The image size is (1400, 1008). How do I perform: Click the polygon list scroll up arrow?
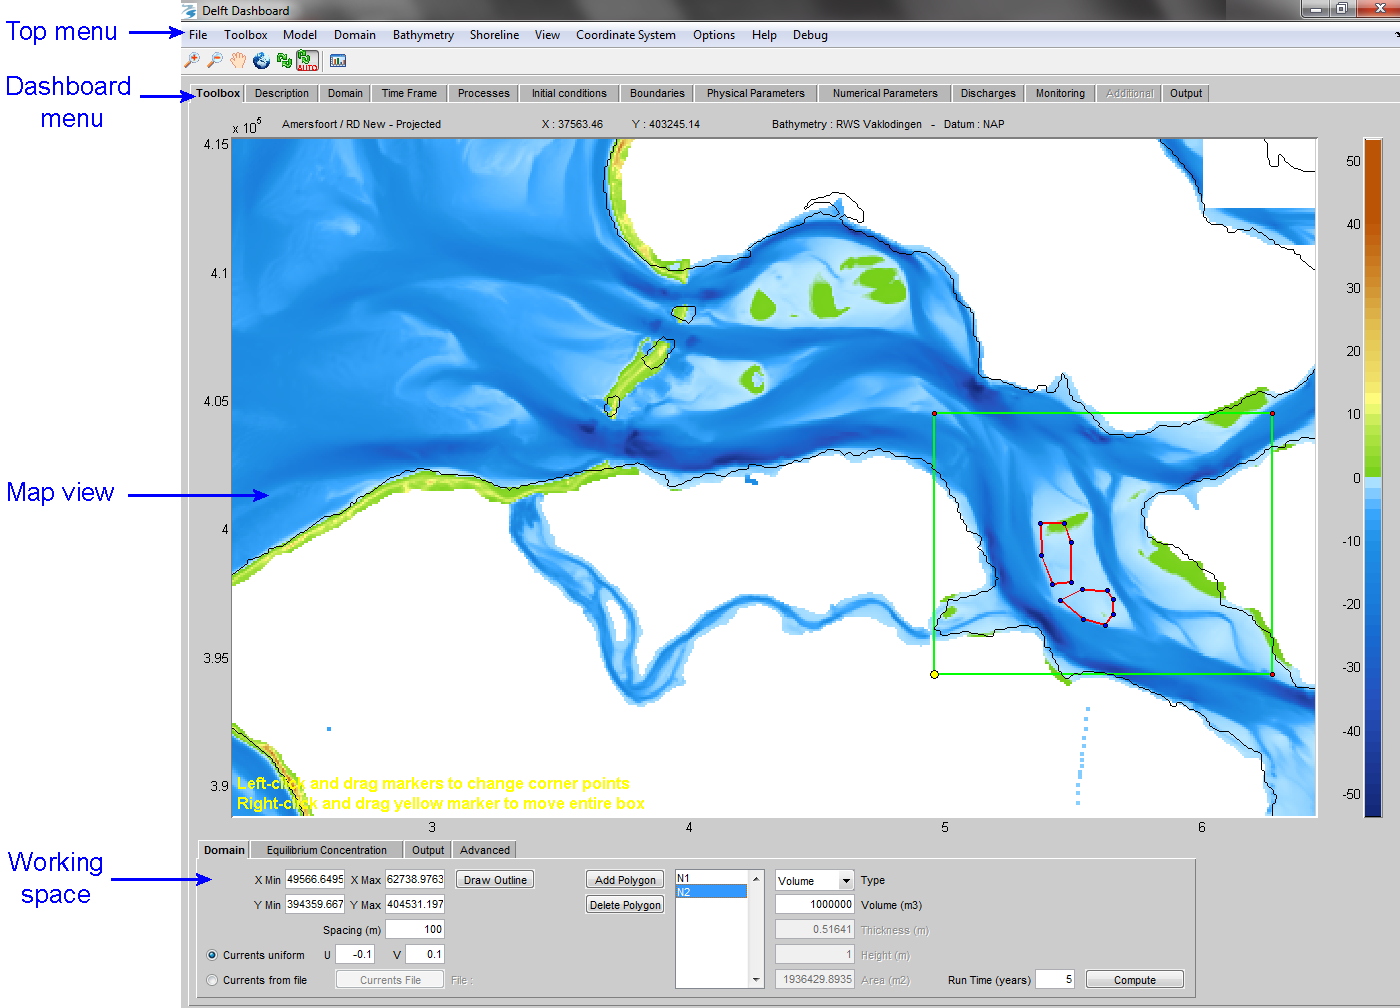tap(756, 878)
